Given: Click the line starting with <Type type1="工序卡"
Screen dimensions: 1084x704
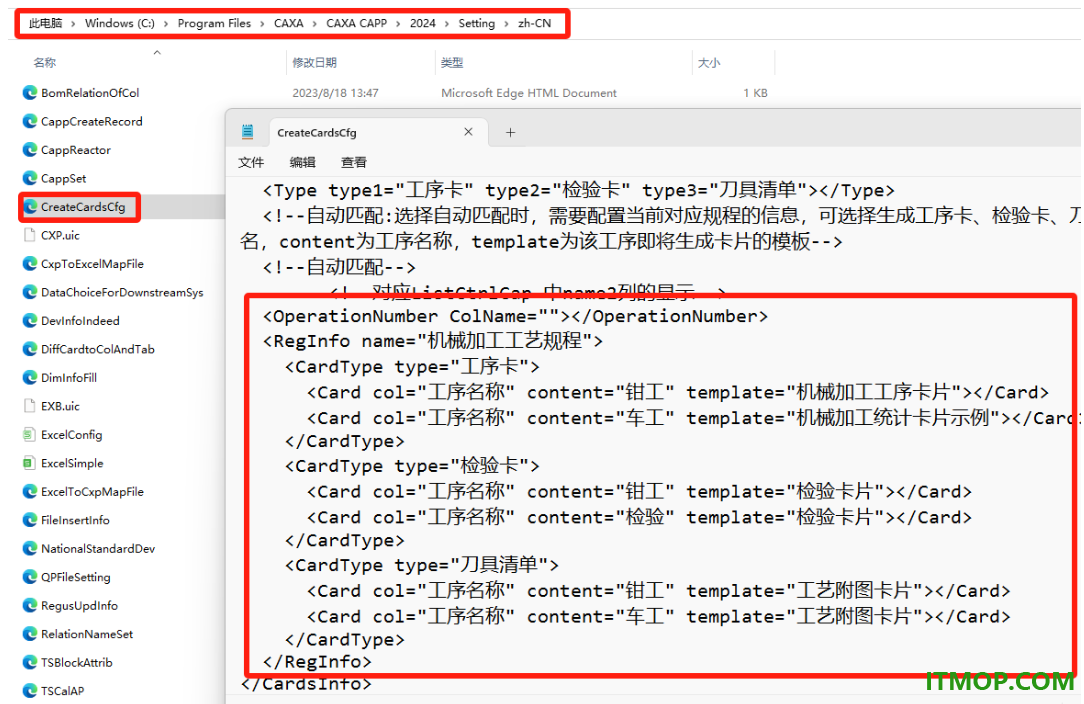Looking at the screenshot, I should click(x=579, y=190).
